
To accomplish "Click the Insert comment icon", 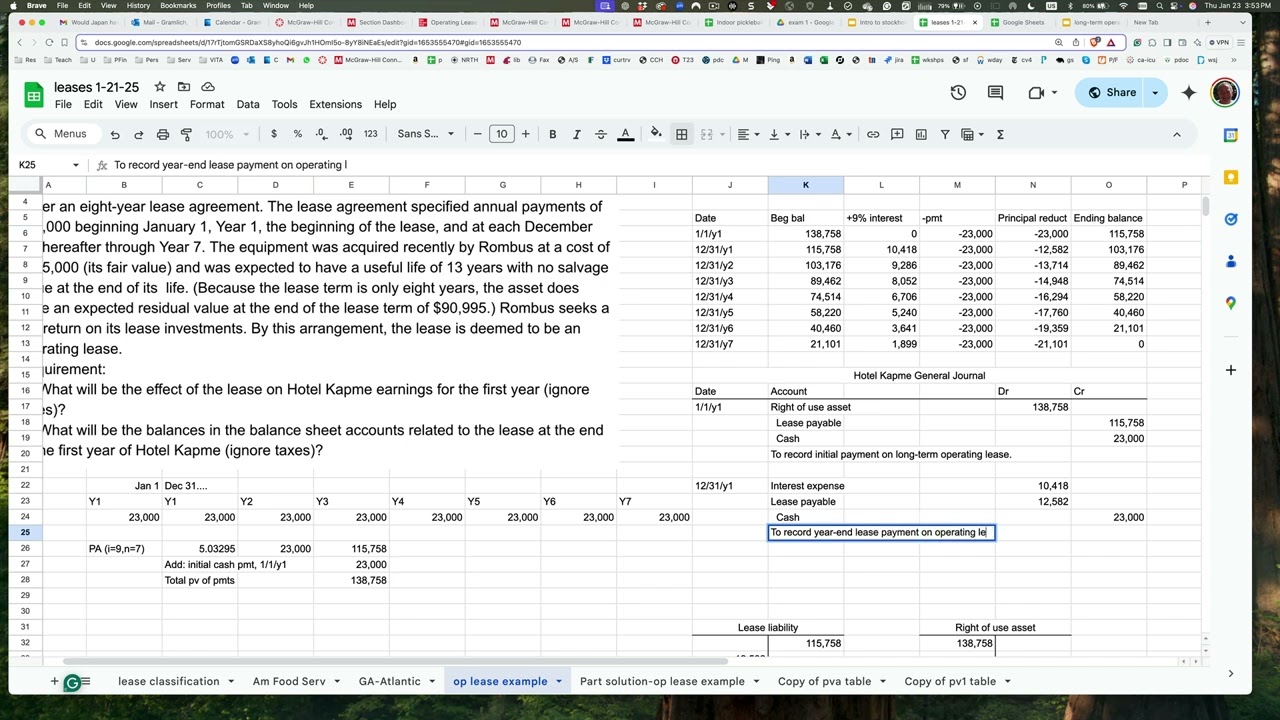I will coord(897,134).
